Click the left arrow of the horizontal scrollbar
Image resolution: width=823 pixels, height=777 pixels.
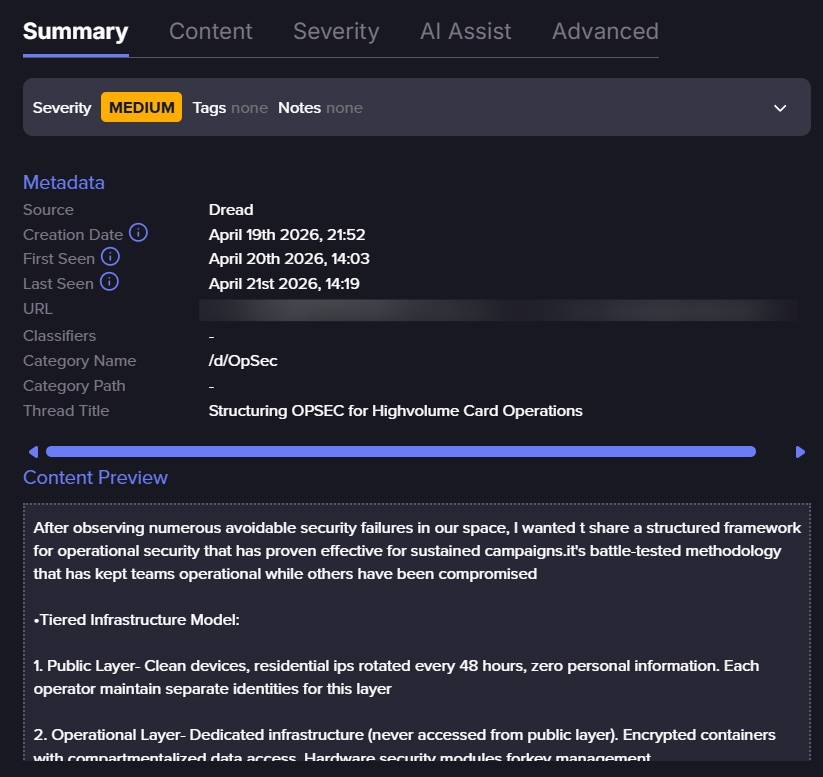[32, 451]
